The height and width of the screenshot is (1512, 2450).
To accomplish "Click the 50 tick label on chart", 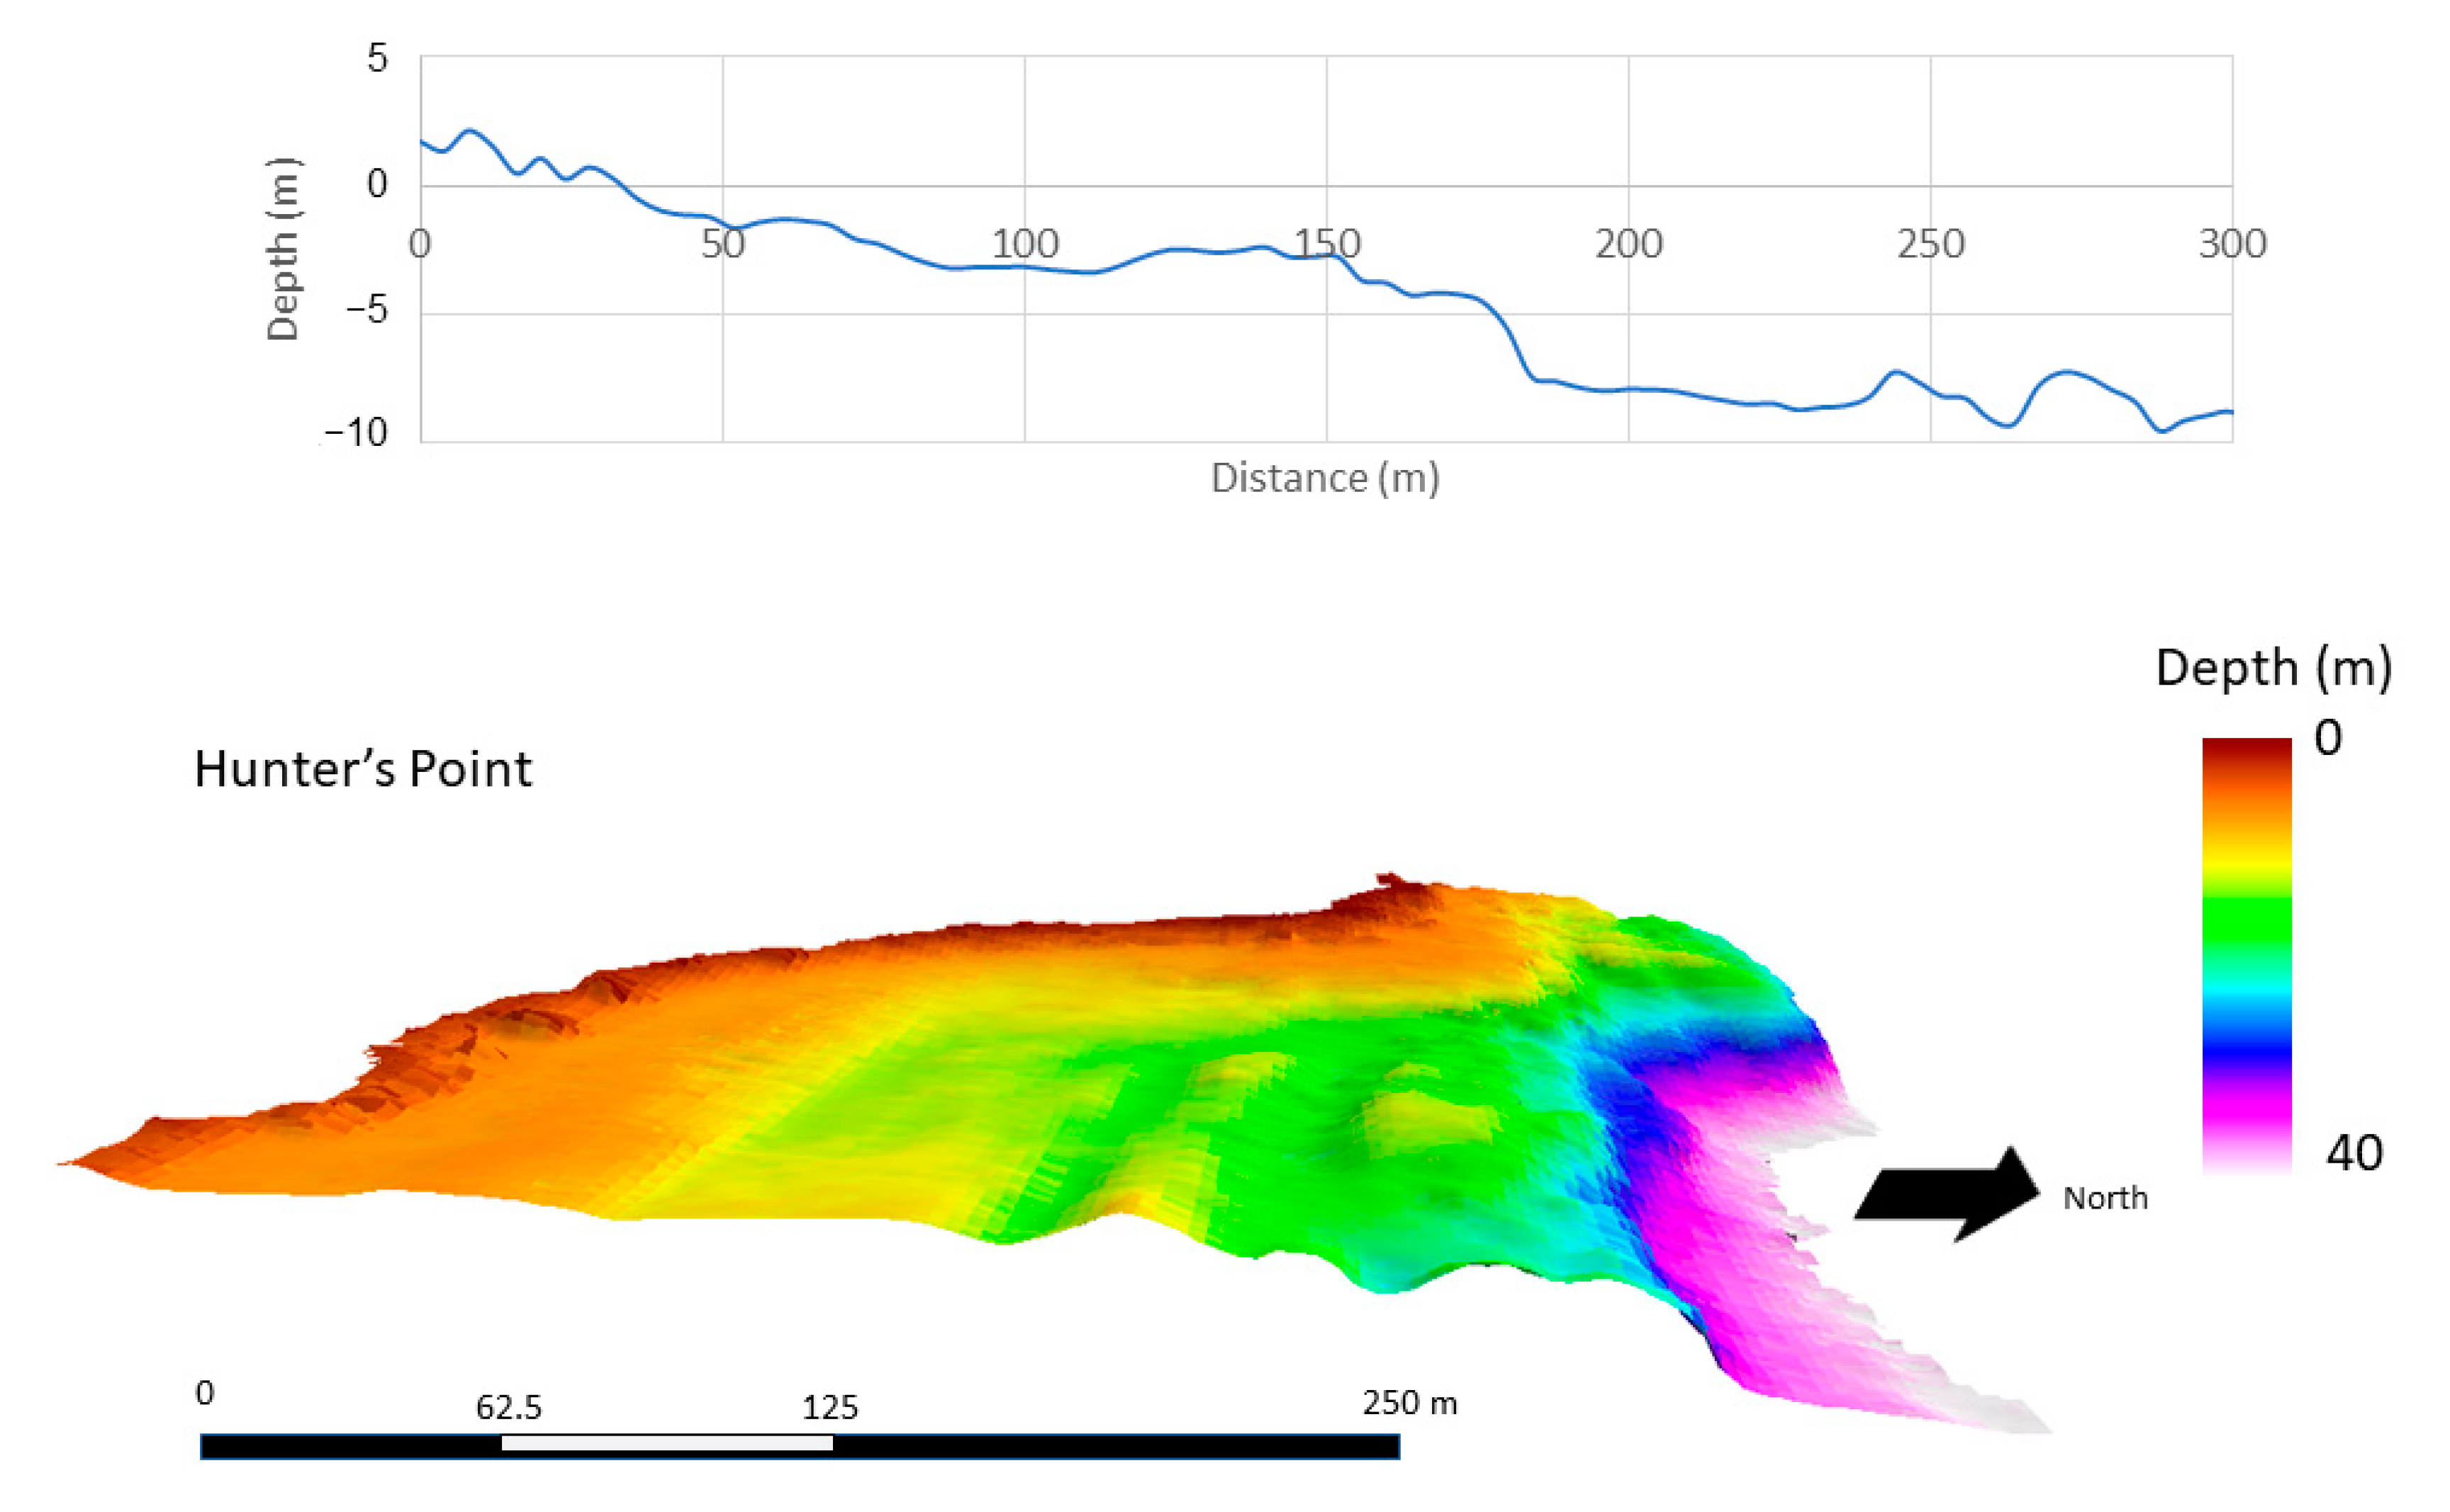I will click(722, 244).
